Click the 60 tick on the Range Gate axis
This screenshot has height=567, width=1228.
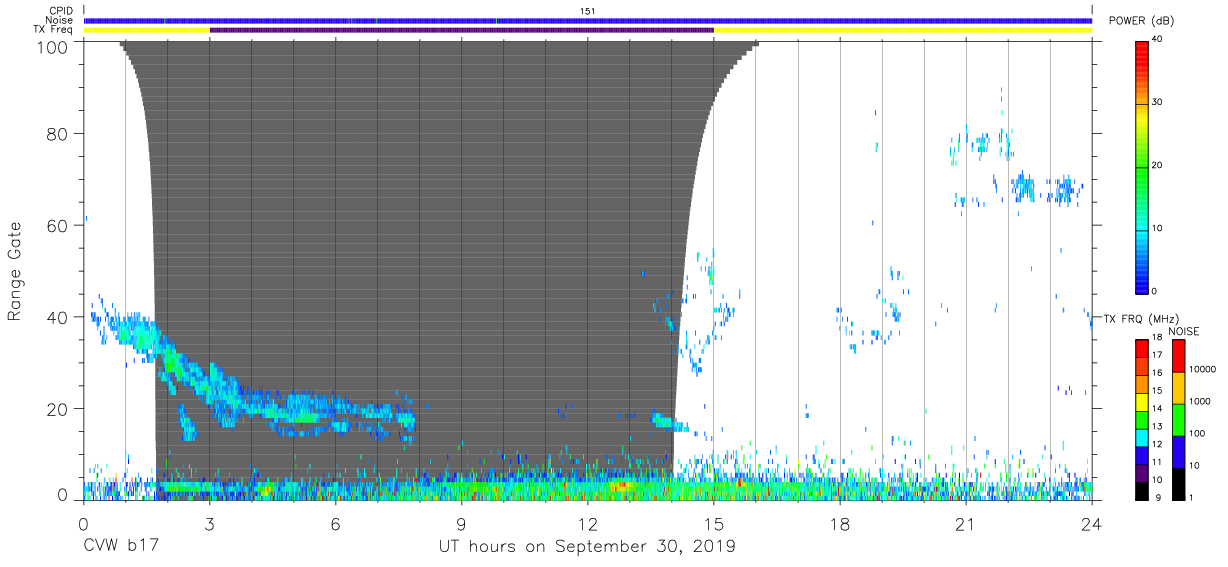tap(59, 225)
